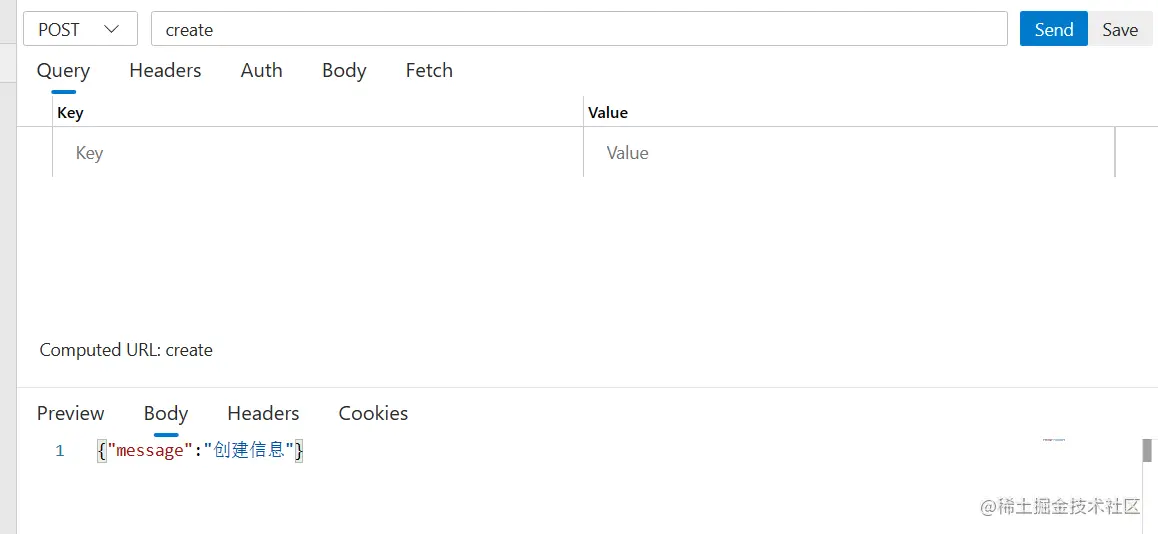Select the response Body tab
1158x534 pixels.
166,414
